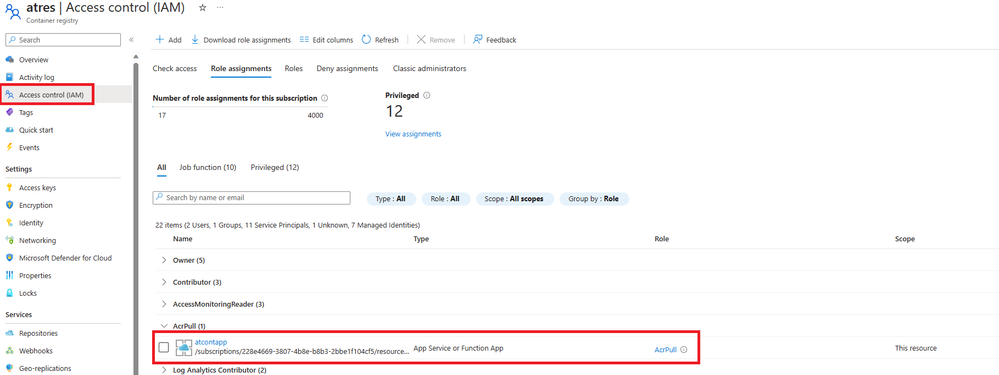Open the Role : All filter

click(x=445, y=199)
